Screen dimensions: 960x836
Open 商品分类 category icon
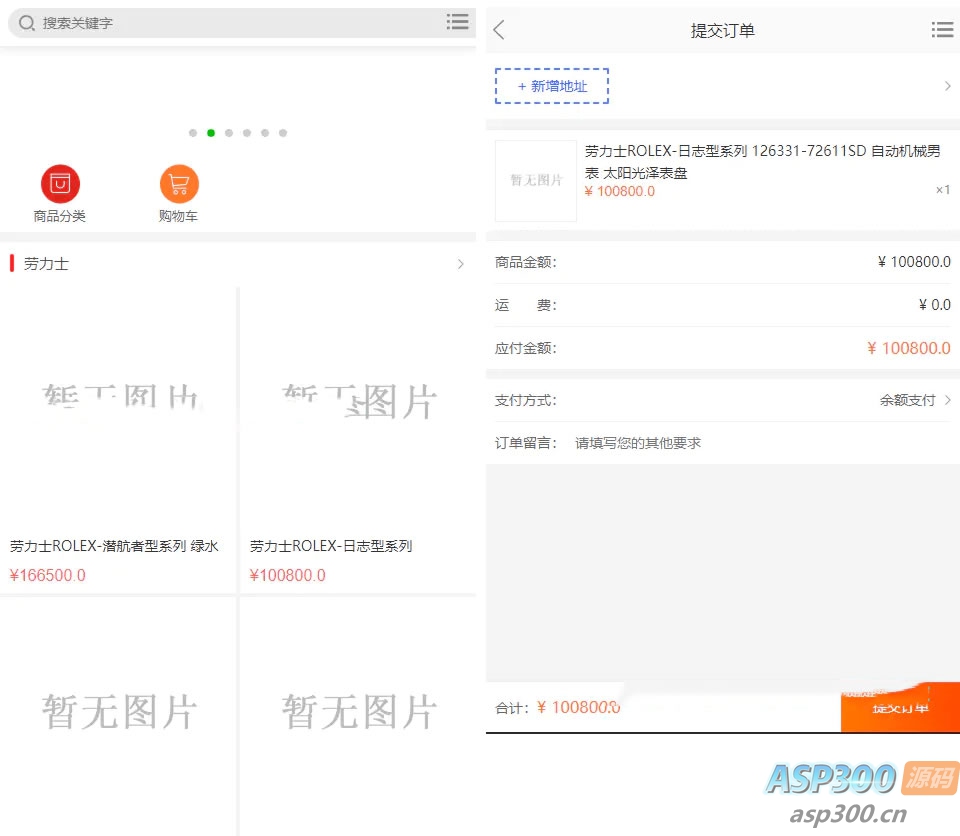pos(60,184)
